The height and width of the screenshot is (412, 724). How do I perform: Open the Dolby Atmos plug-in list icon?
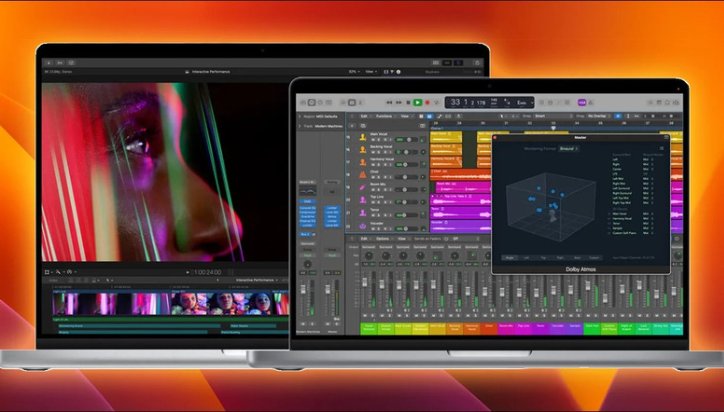click(x=662, y=148)
